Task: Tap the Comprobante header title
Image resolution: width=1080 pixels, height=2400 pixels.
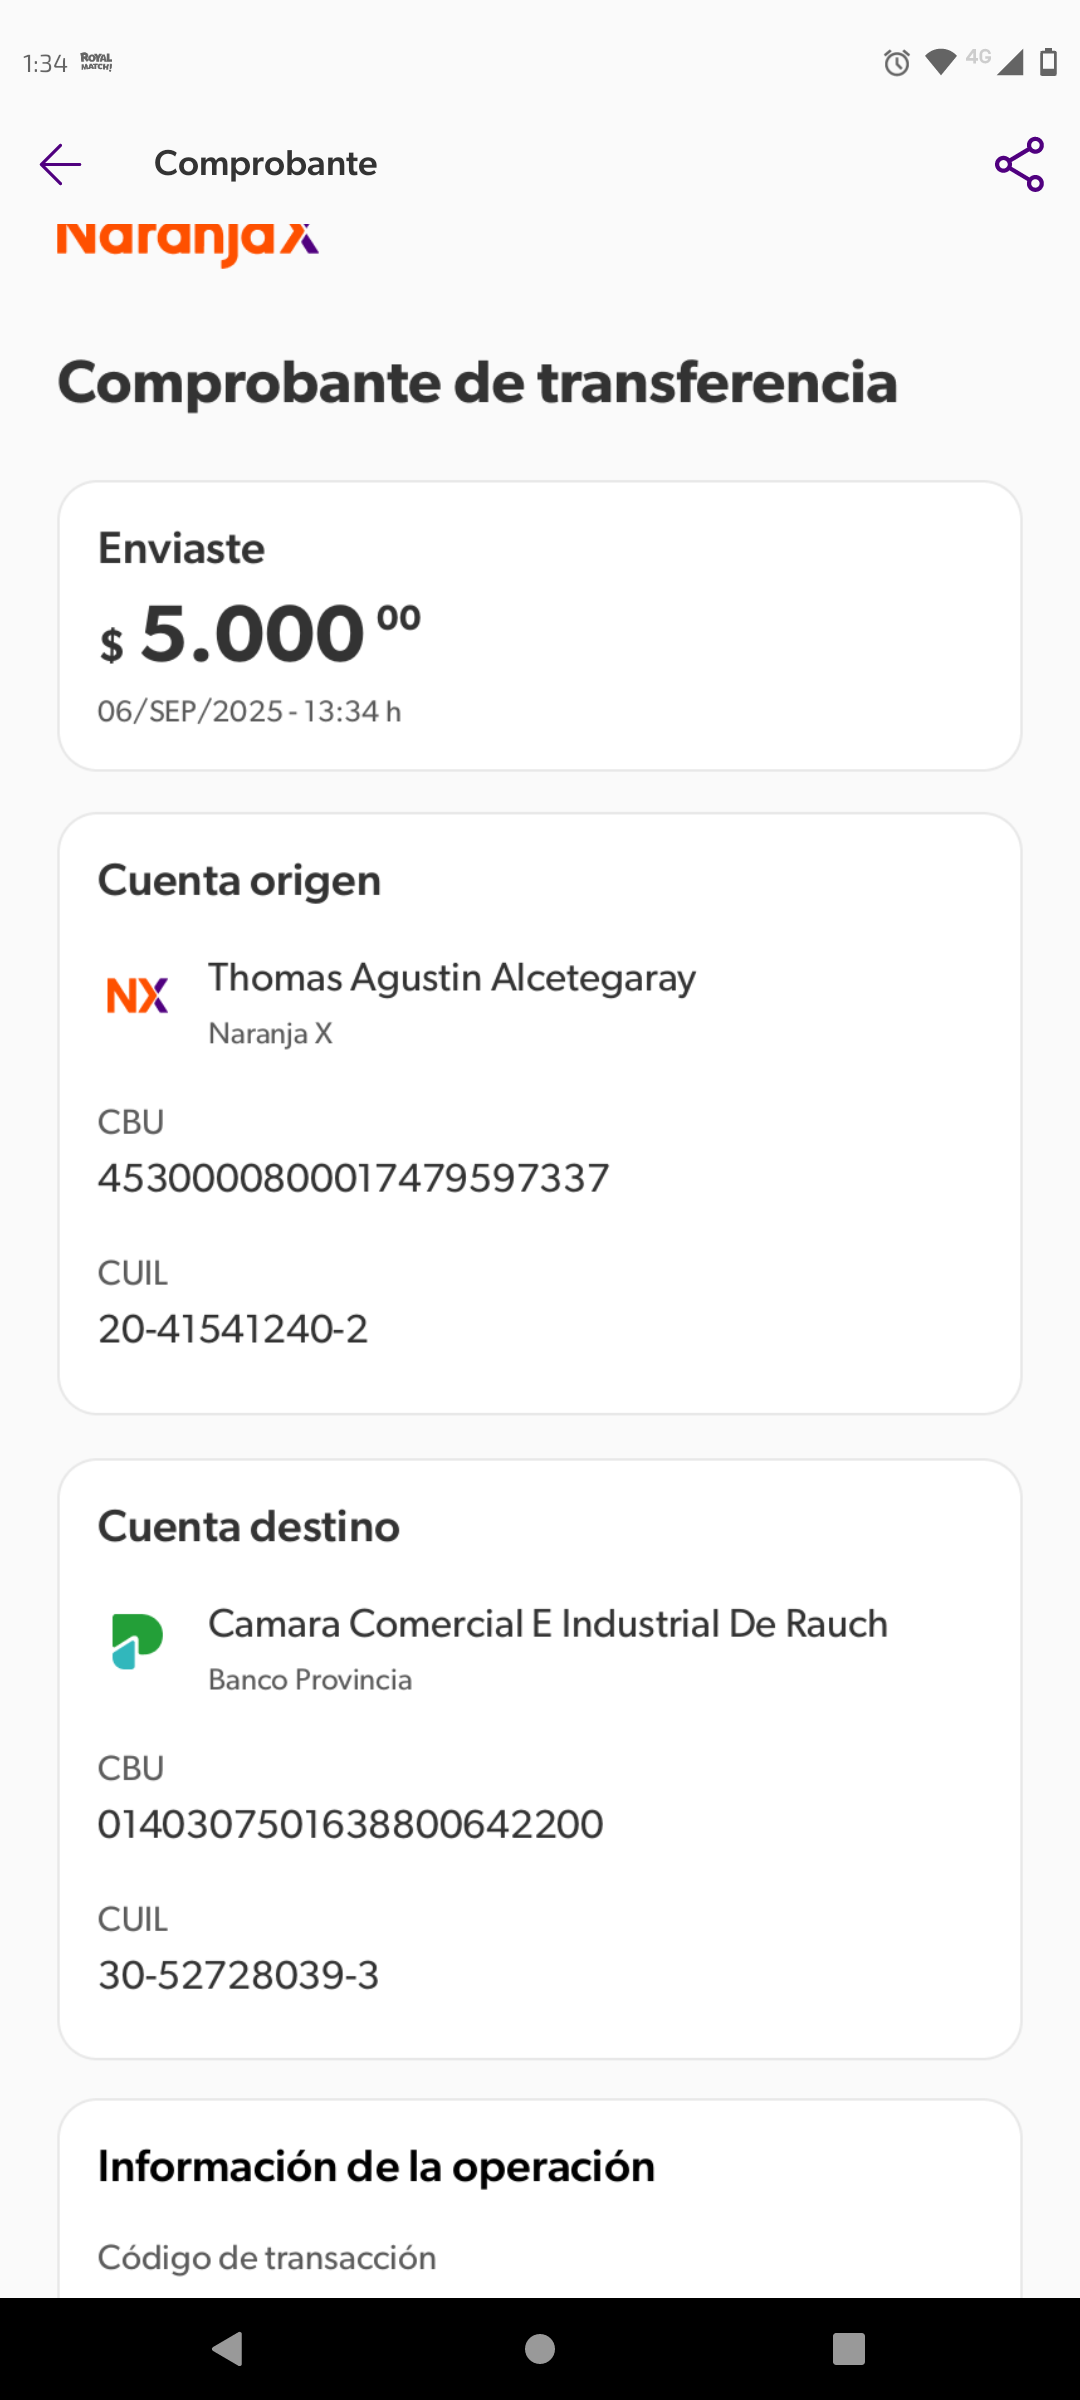Action: 265,164
